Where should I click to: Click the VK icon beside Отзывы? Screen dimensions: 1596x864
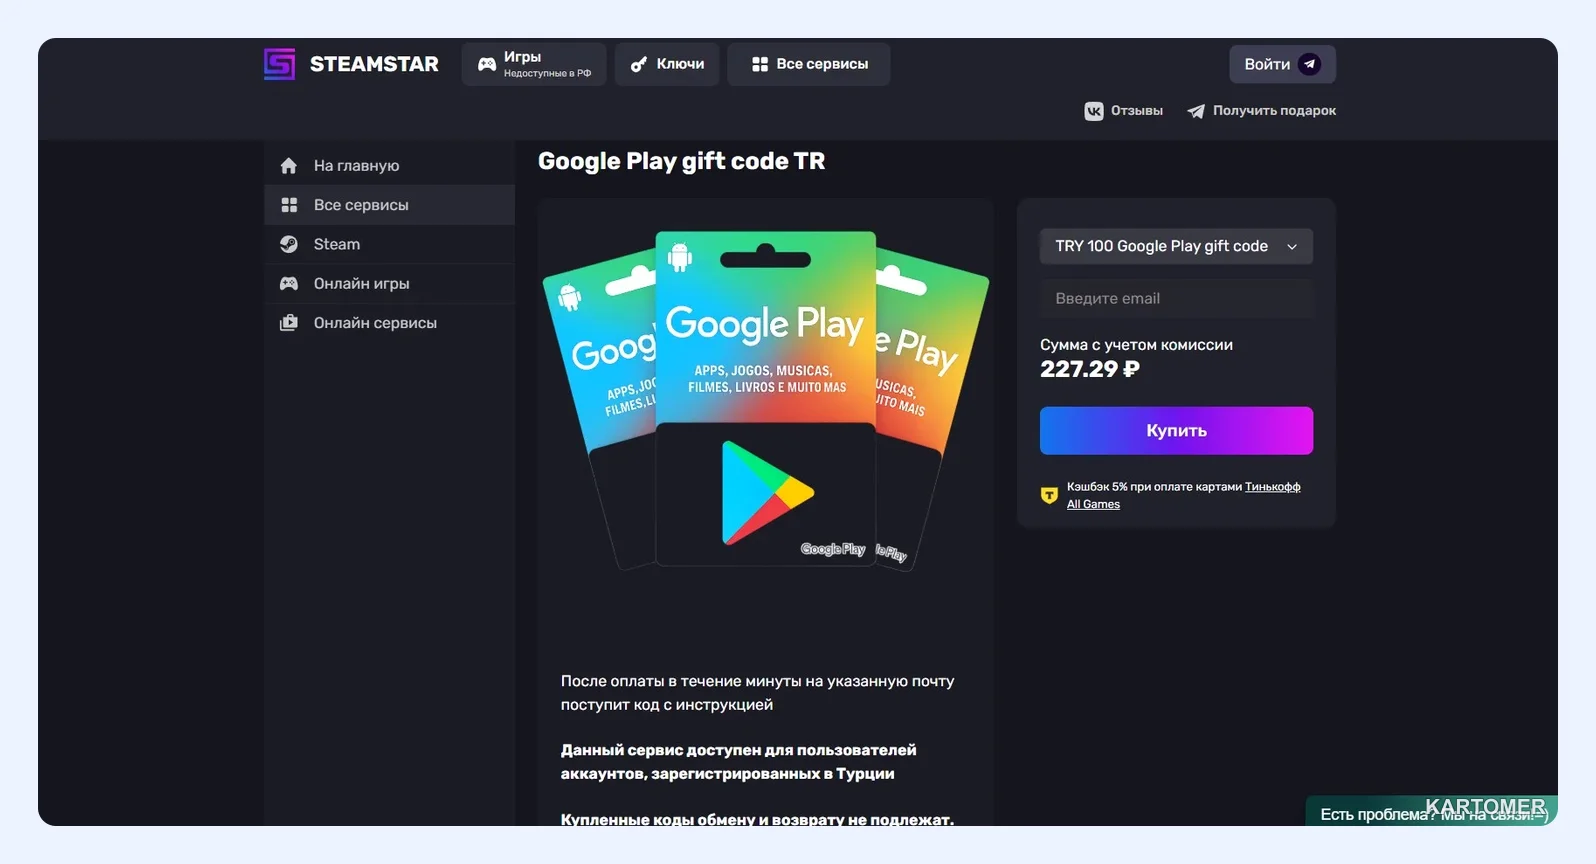1094,111
